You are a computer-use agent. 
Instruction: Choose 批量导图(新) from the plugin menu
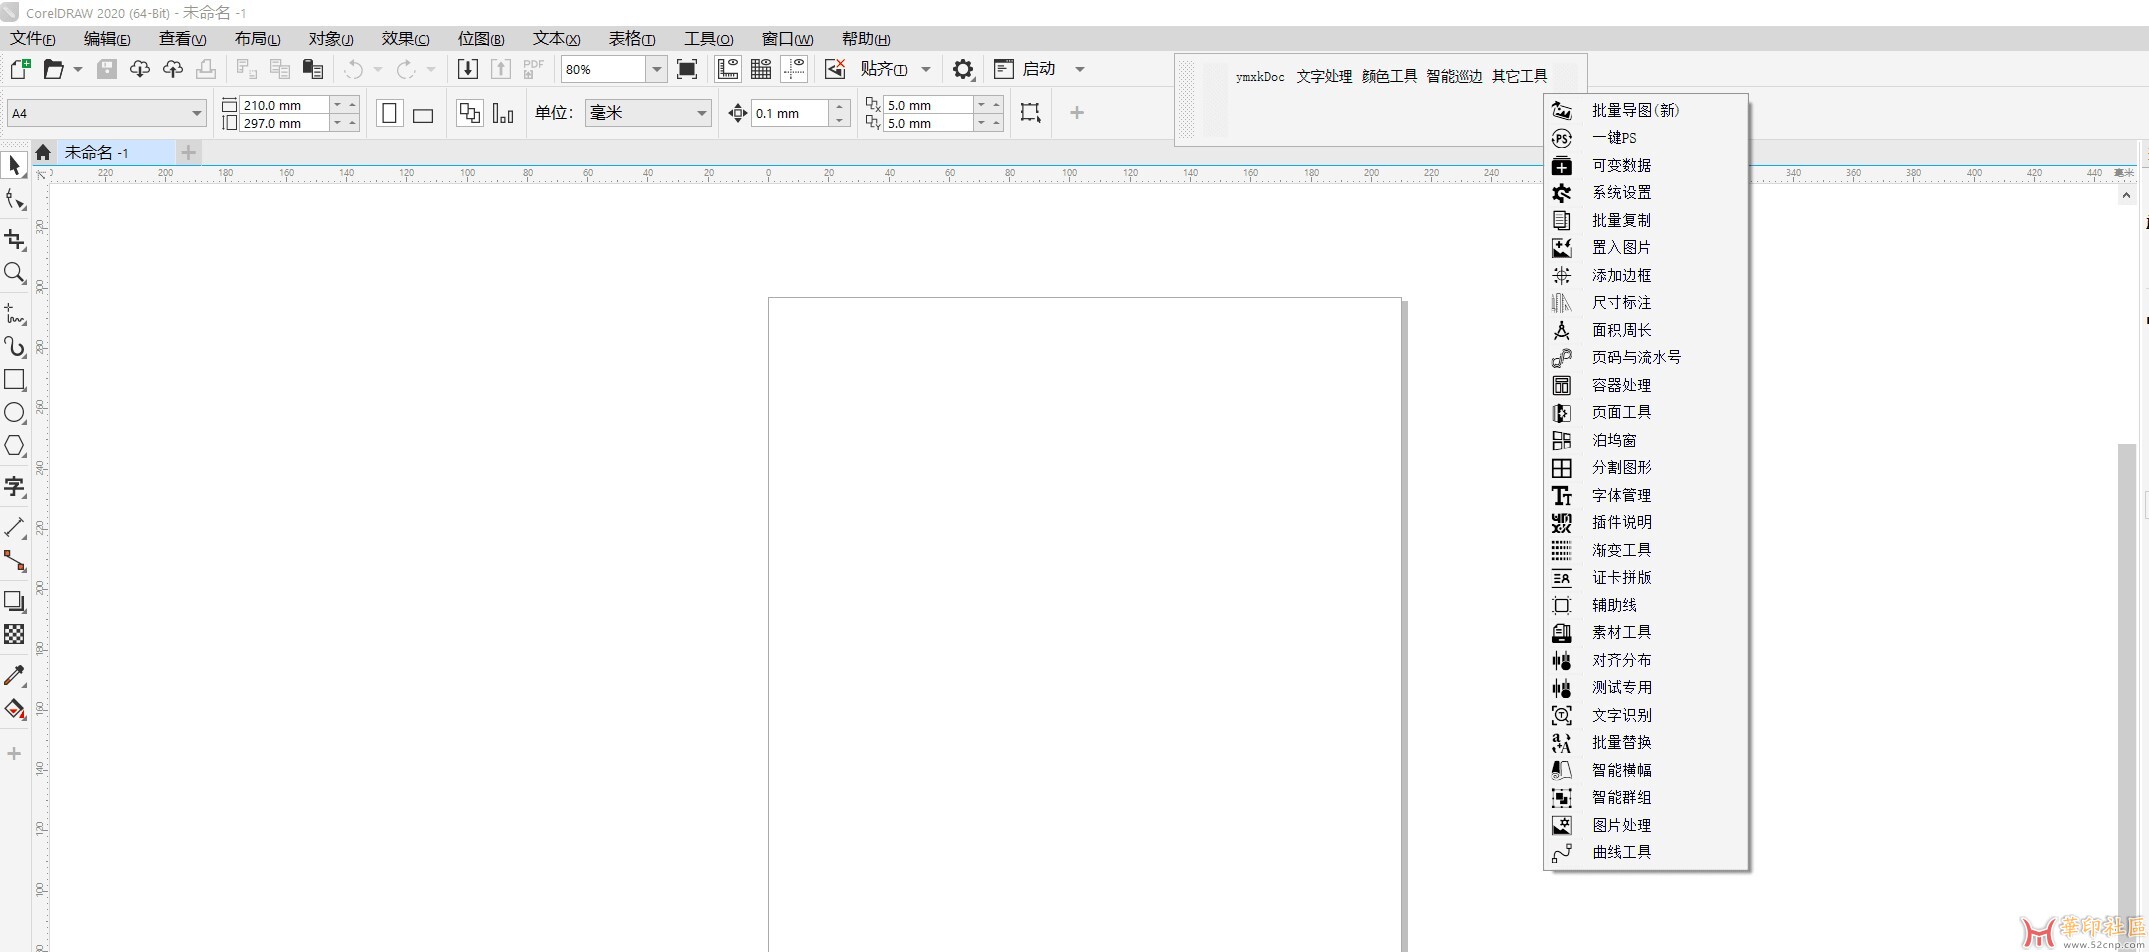[1646, 110]
